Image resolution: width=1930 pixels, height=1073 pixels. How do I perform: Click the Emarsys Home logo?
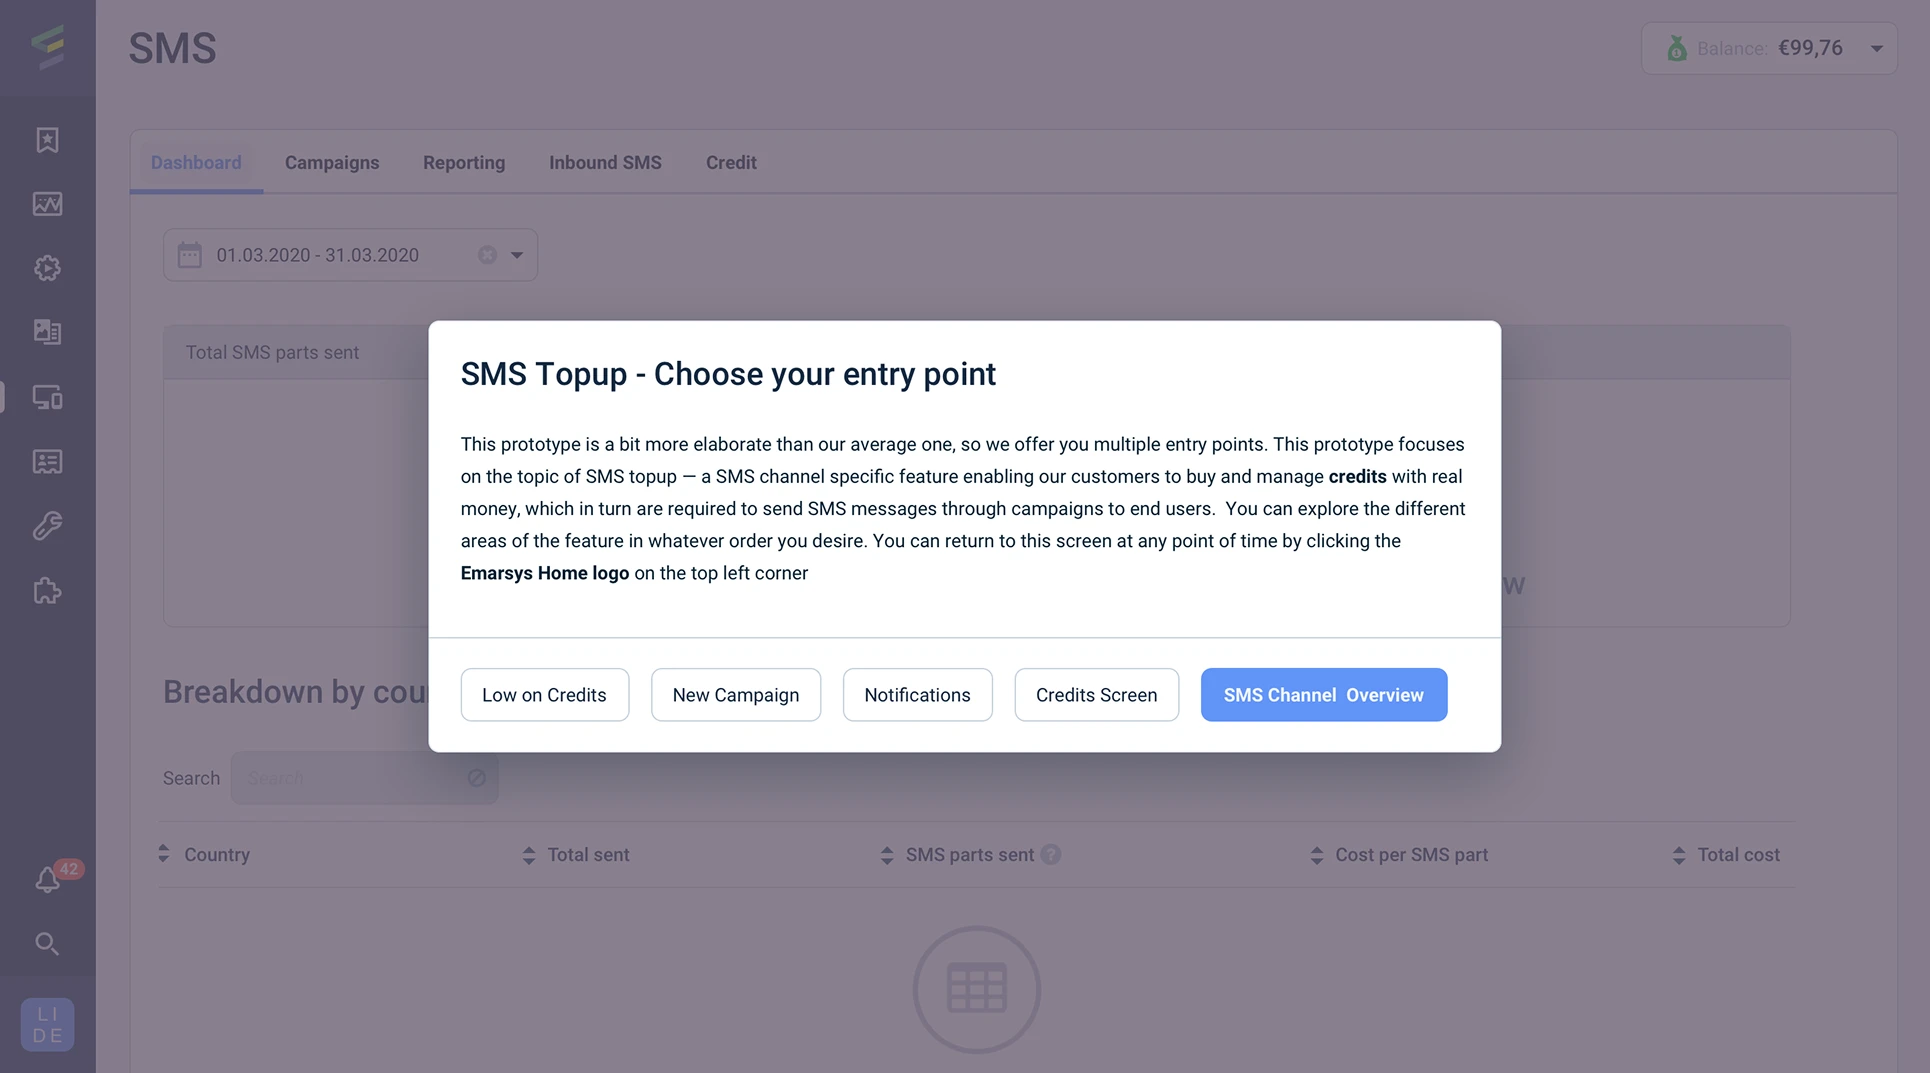pos(47,46)
